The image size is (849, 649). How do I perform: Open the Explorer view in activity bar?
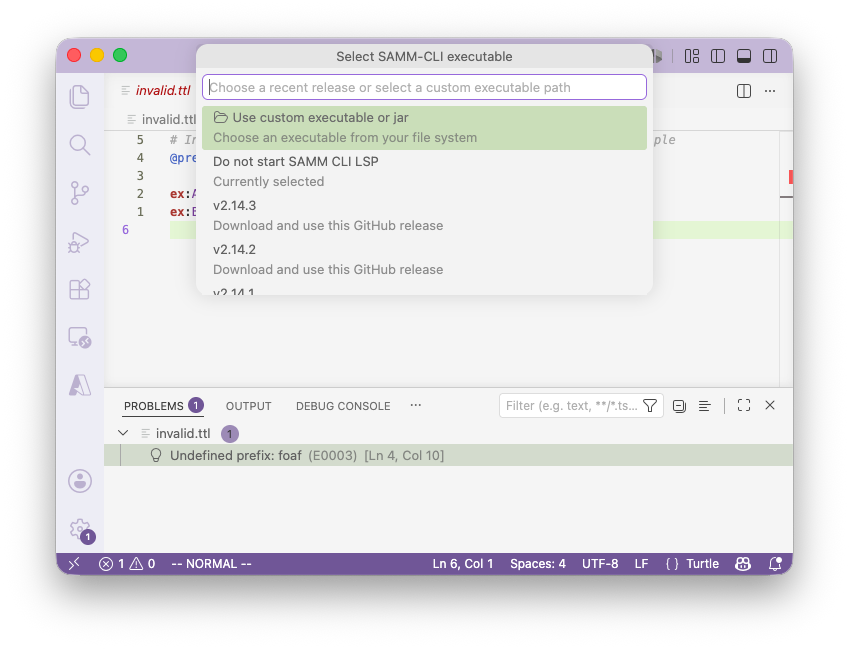[x=80, y=97]
